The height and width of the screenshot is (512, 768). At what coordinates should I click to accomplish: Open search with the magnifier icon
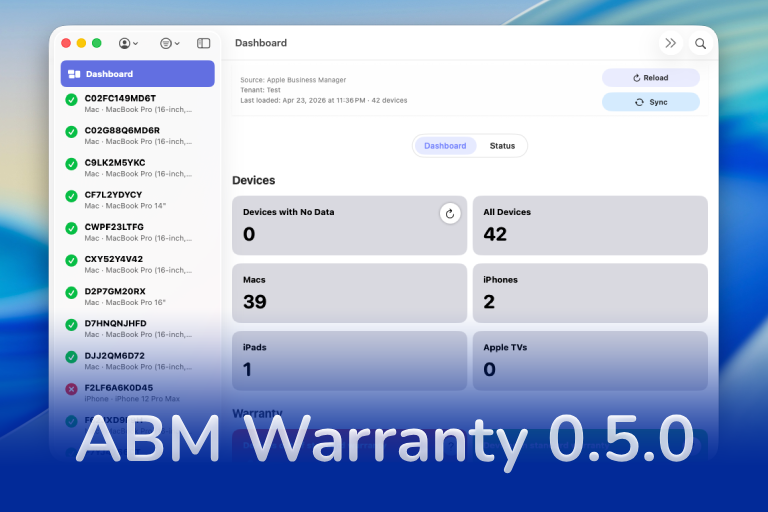(700, 44)
